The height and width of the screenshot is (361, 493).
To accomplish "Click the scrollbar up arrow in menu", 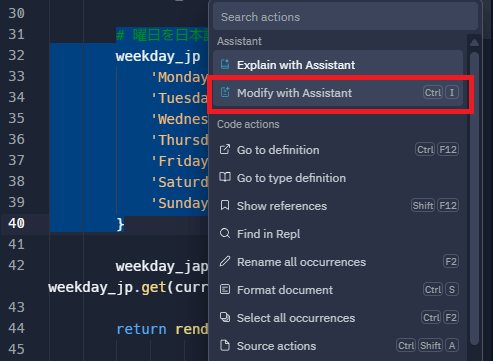I will (x=474, y=43).
